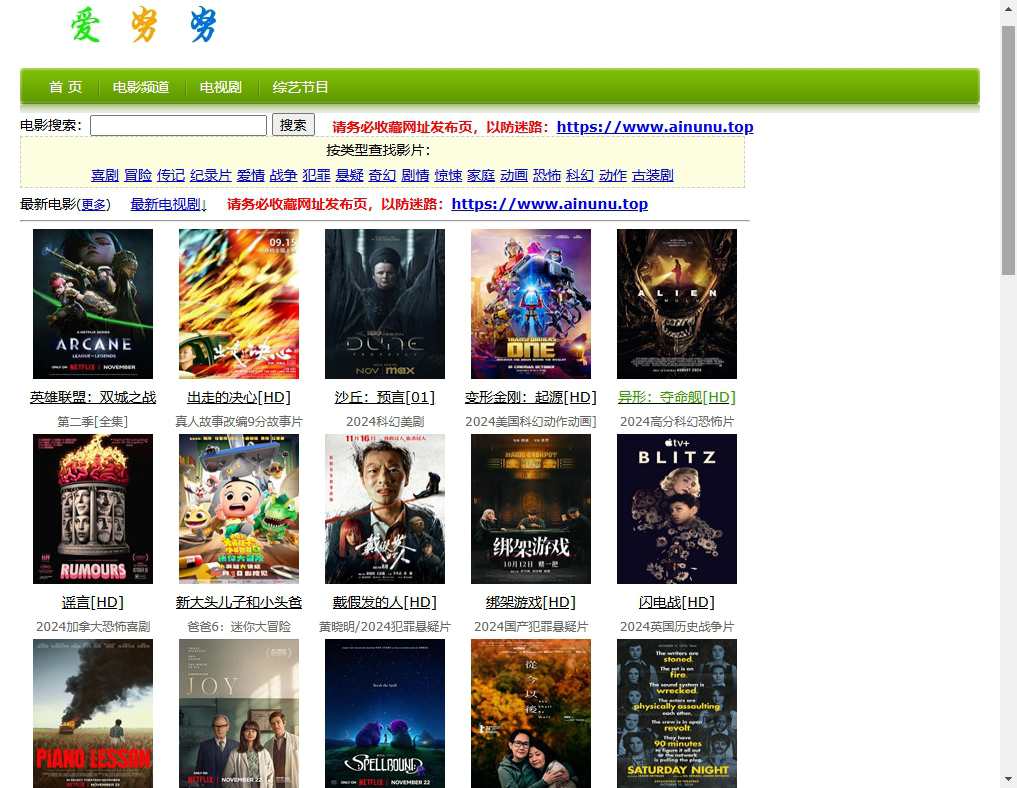Screen dimensions: 1017x788
Task: Open the 戴假发的人 poster thumbnail
Action: click(x=385, y=508)
